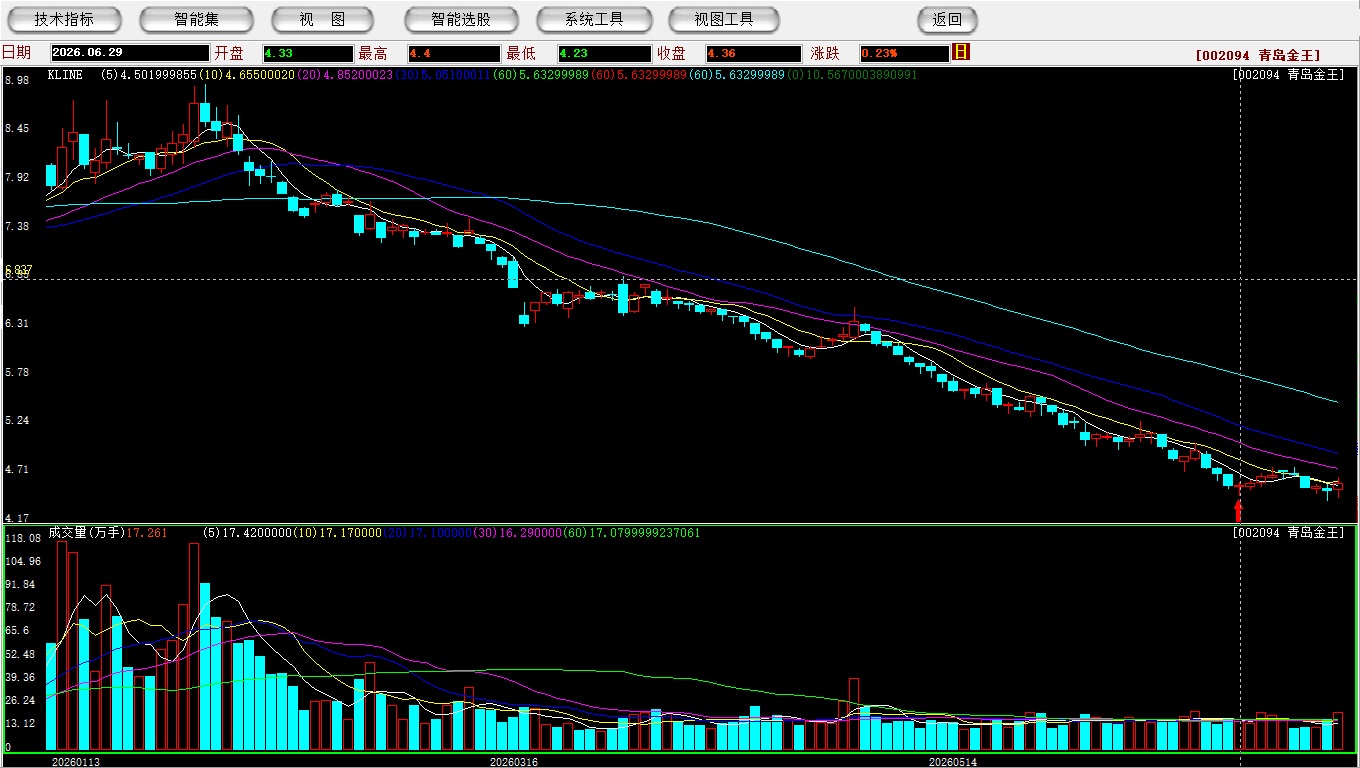Click the 8.98 price axis label
The width and height of the screenshot is (1360, 768).
(16, 80)
